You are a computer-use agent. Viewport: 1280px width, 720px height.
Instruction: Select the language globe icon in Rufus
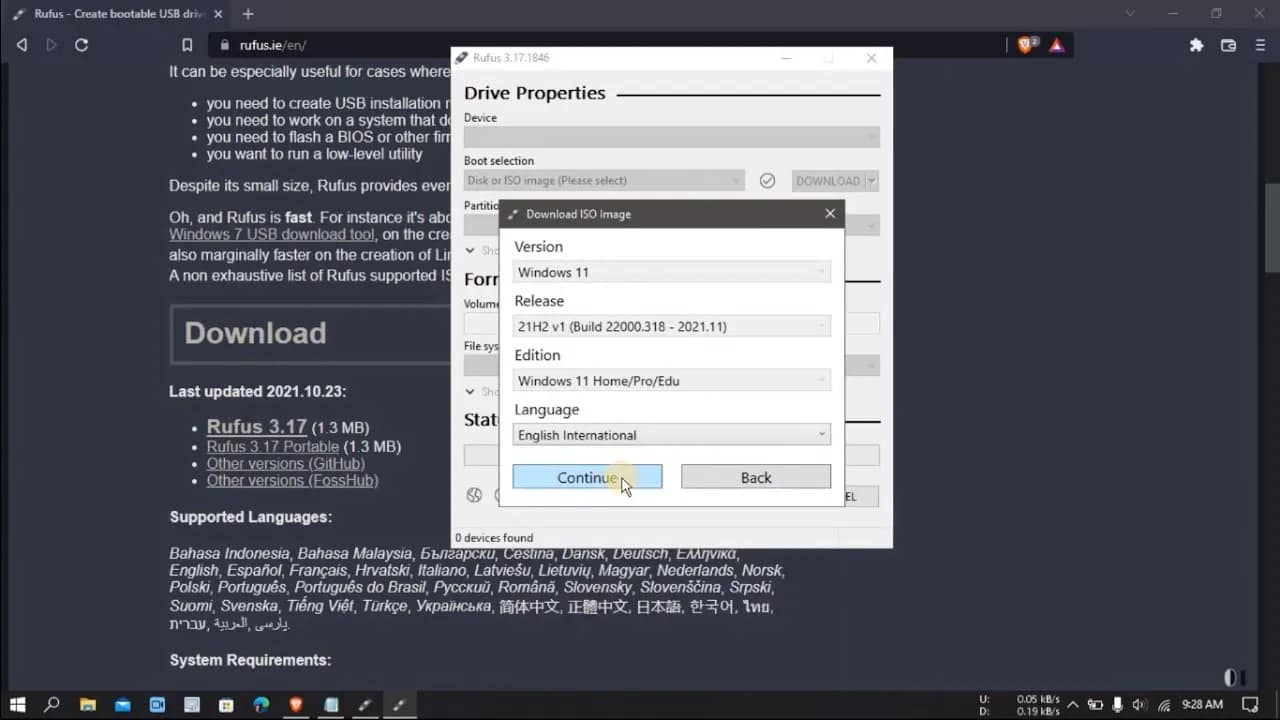474,494
